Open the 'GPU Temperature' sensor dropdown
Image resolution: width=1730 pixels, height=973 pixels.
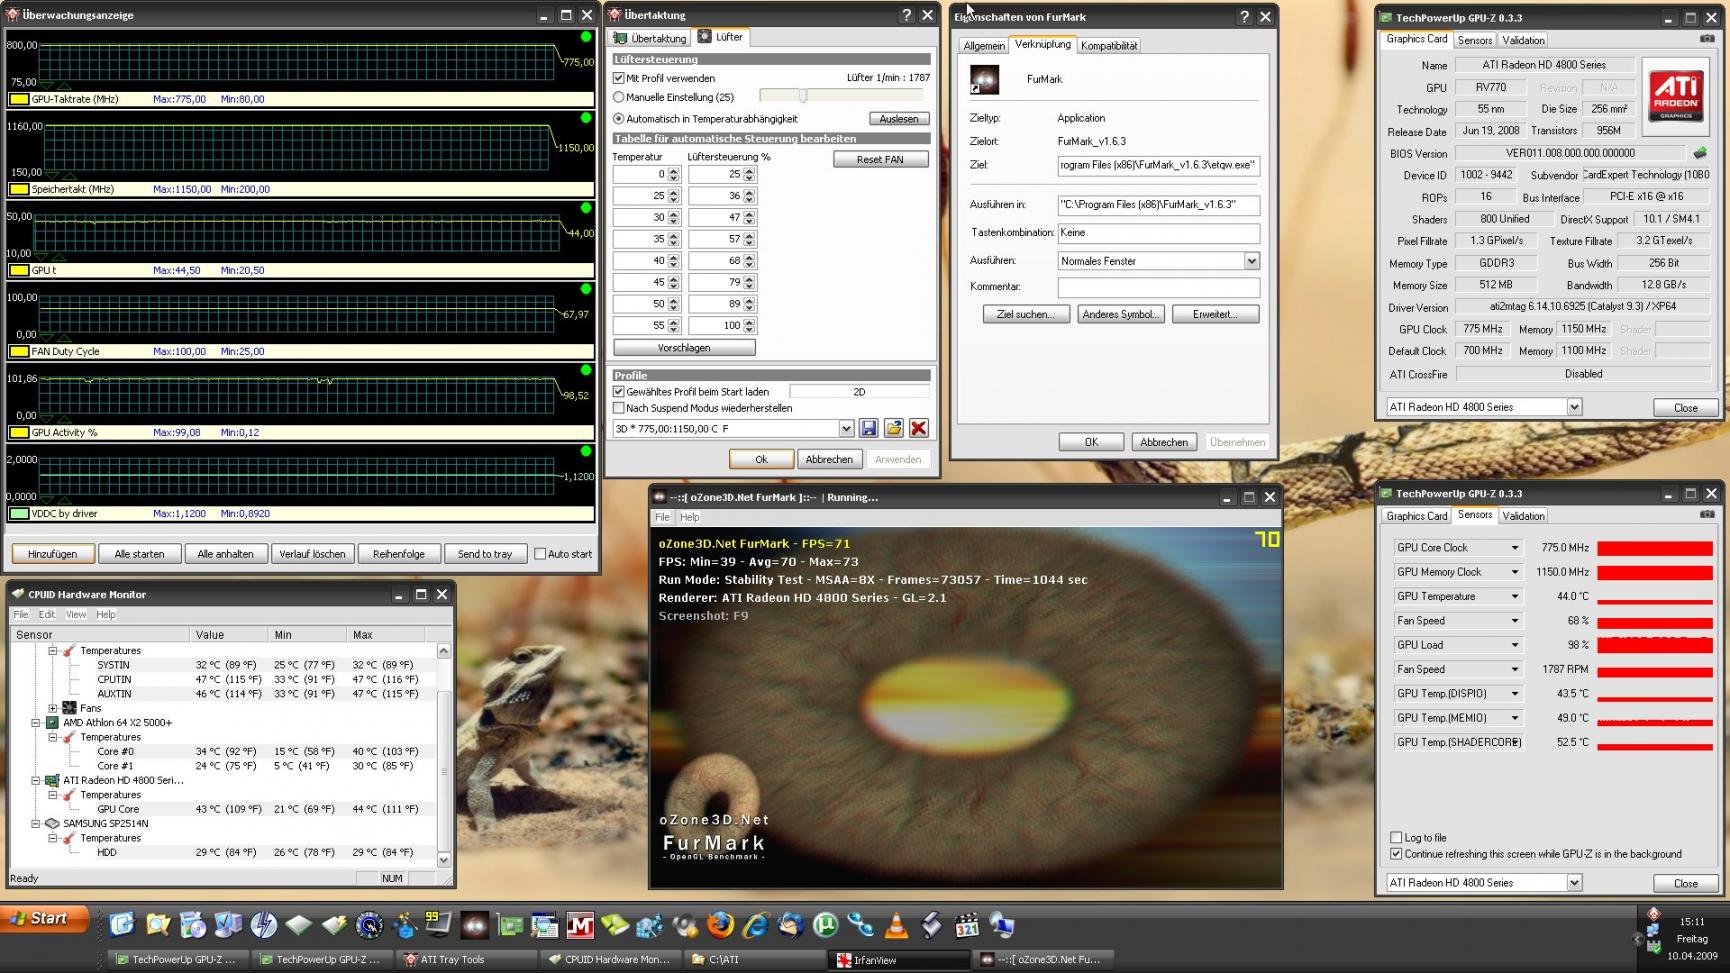pyautogui.click(x=1514, y=597)
